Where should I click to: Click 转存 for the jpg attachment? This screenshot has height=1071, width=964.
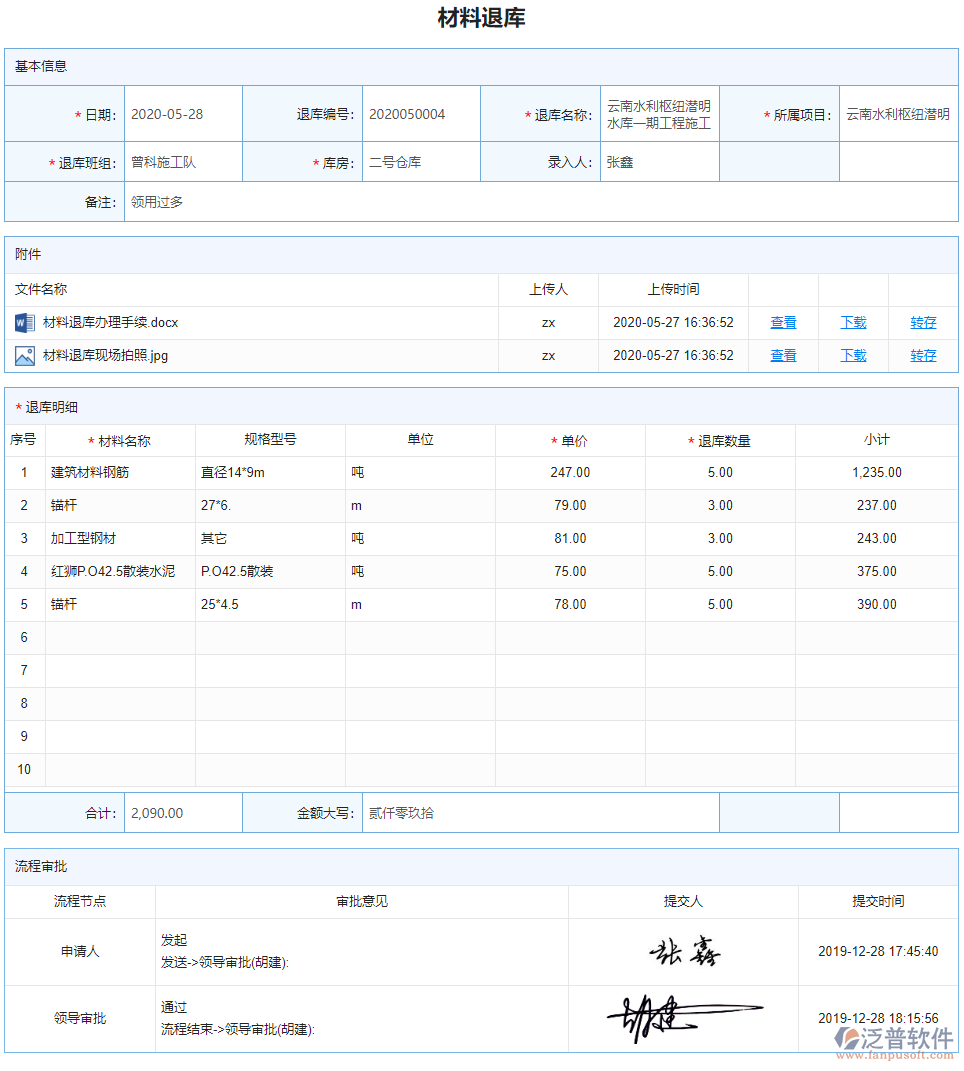coord(923,356)
